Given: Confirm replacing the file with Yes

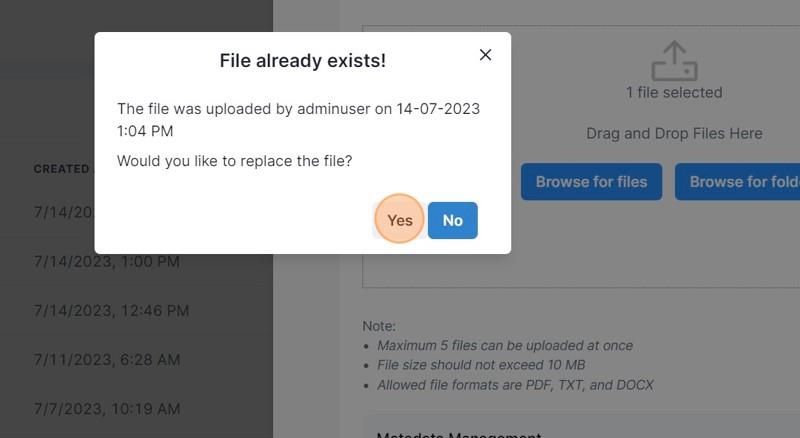Looking at the screenshot, I should [399, 220].
